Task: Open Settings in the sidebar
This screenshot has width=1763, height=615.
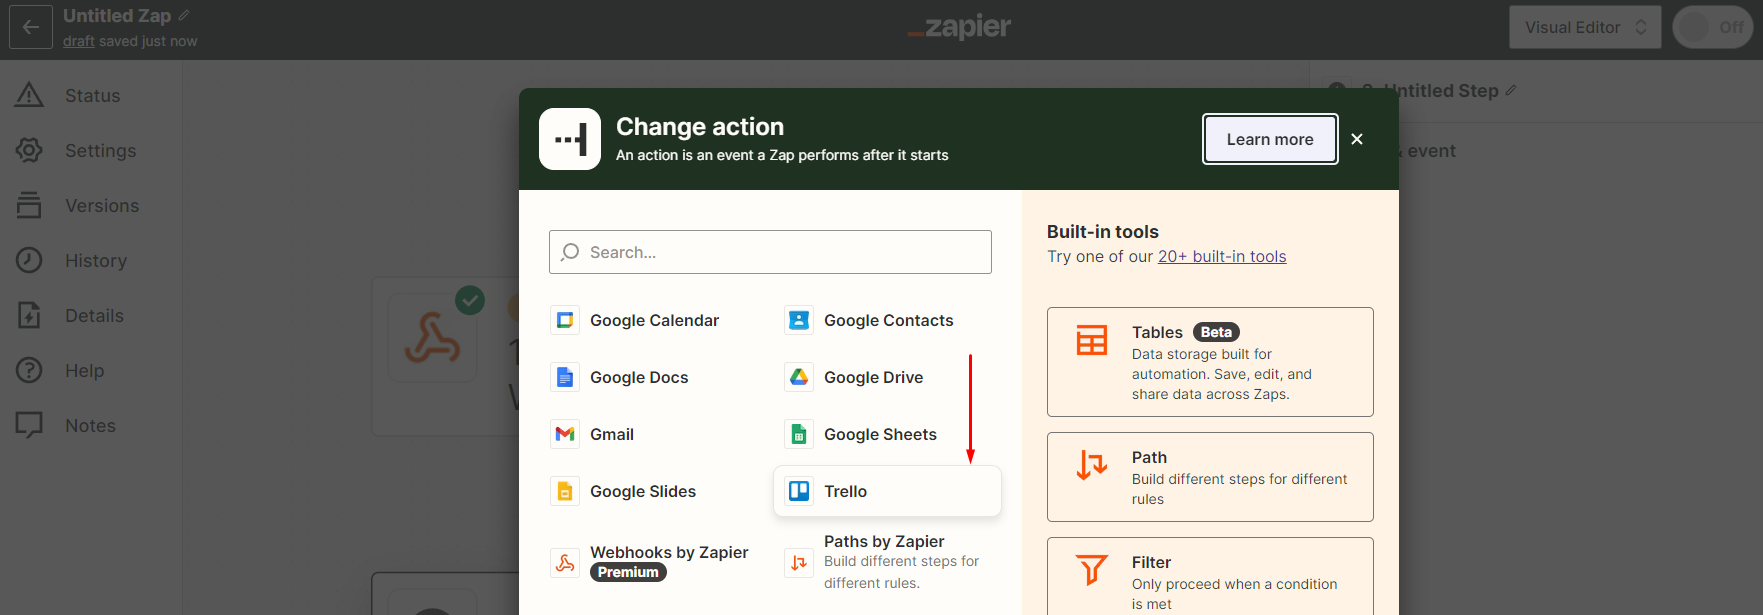Action: click(100, 151)
